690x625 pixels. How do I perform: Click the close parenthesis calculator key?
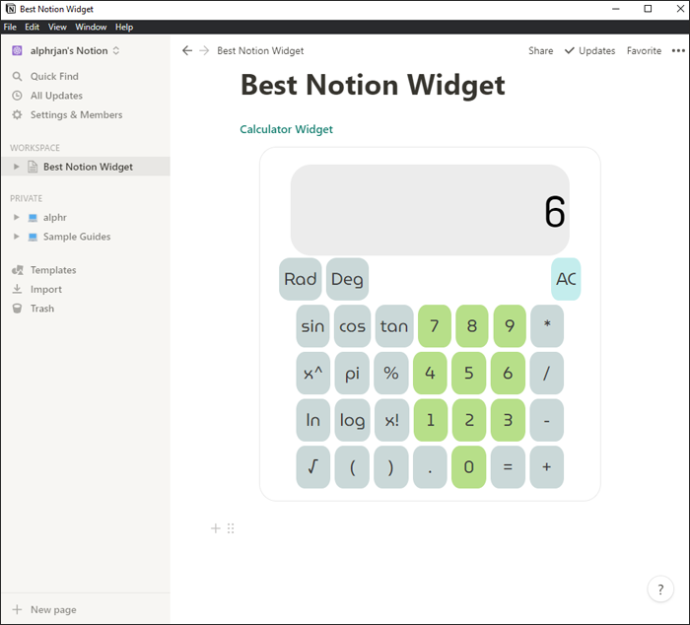point(391,467)
